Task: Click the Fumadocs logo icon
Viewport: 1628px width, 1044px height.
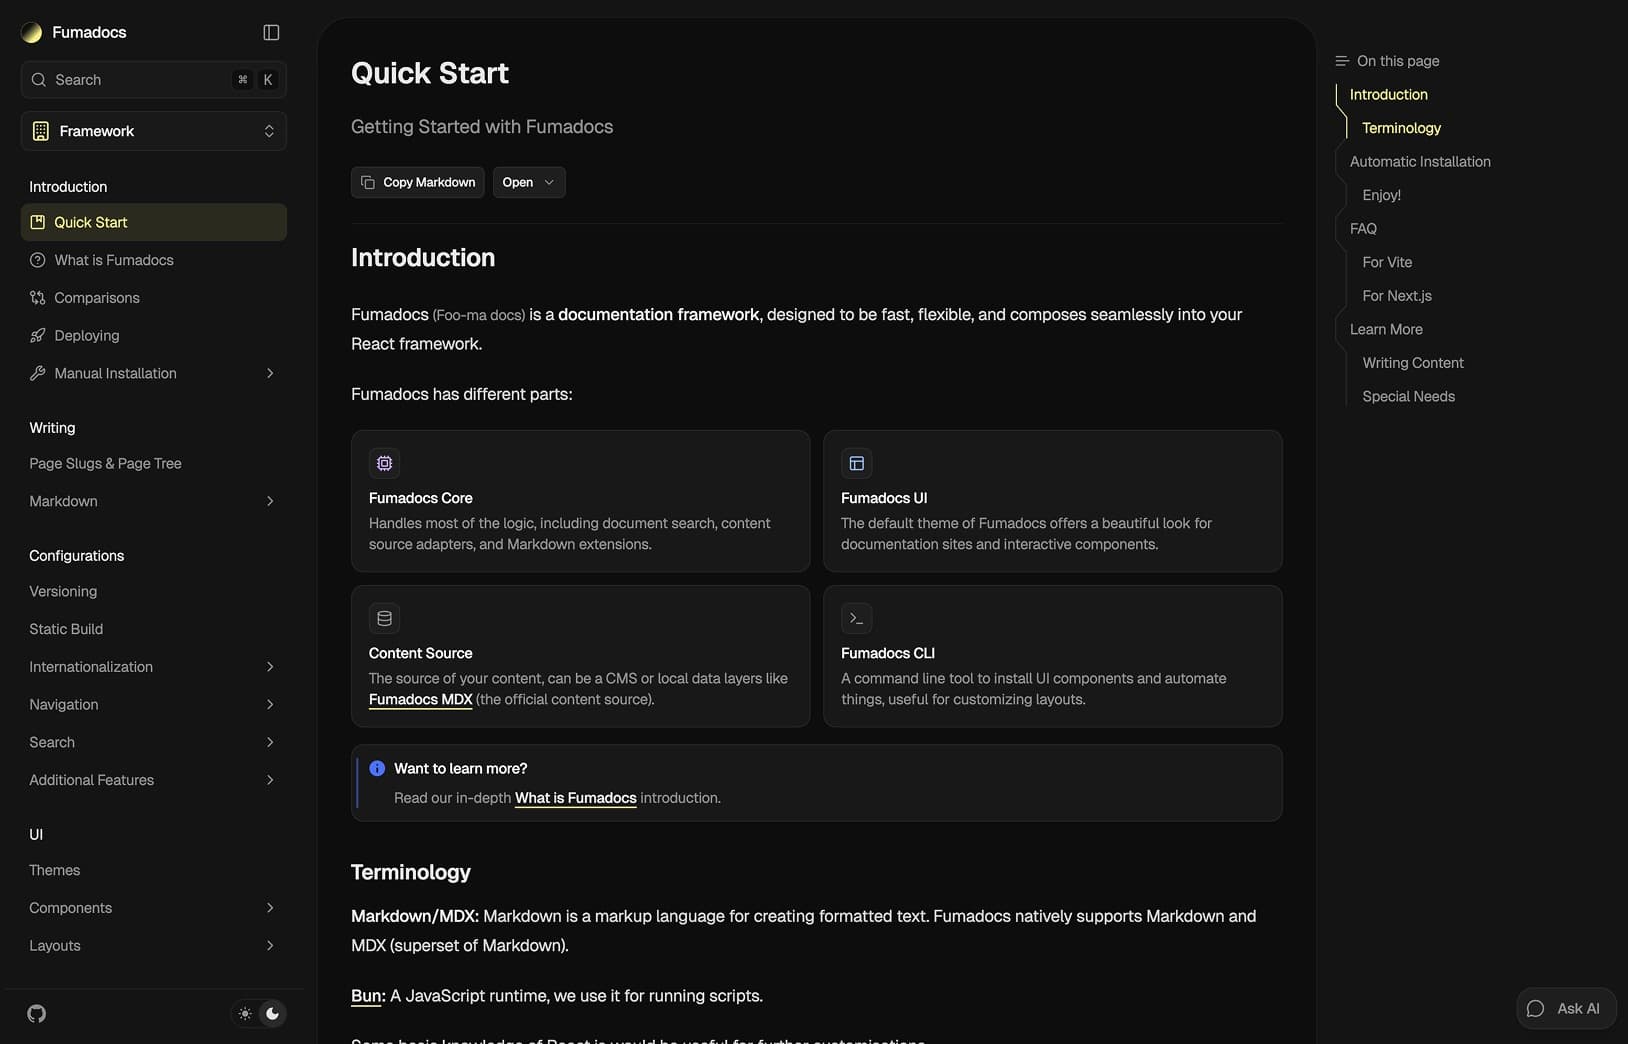Action: (x=32, y=33)
